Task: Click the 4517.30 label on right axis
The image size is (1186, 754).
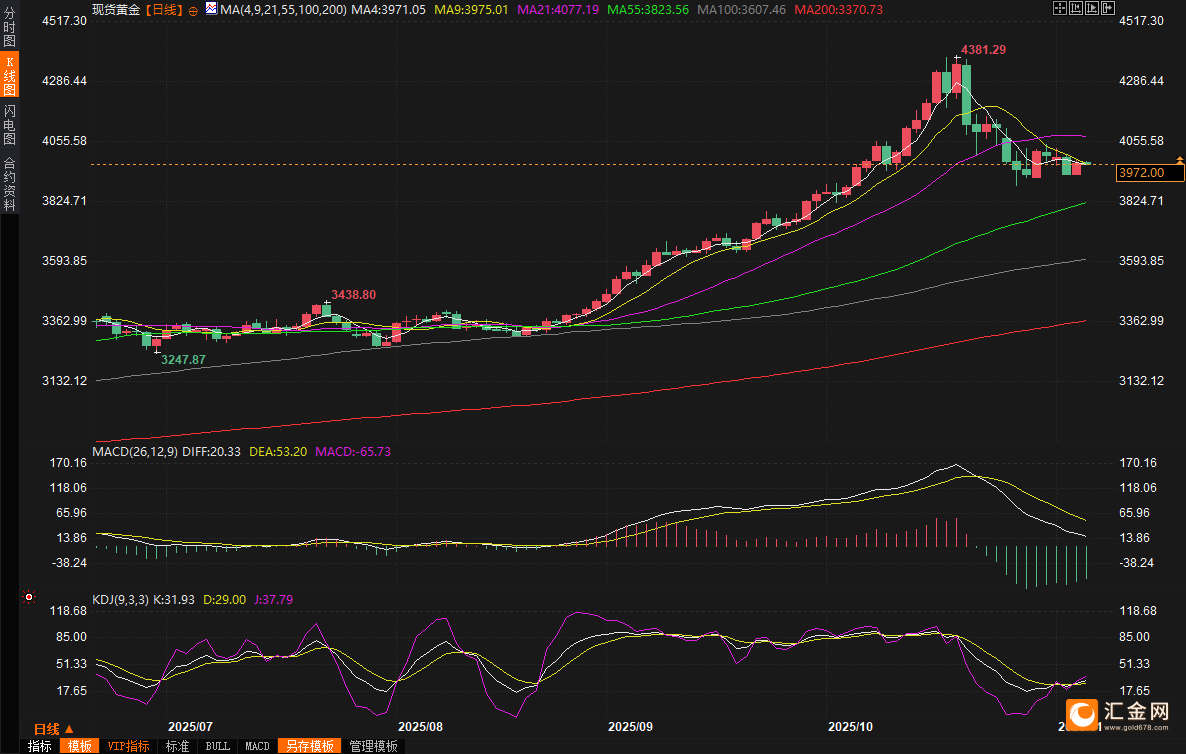Action: 1141,21
